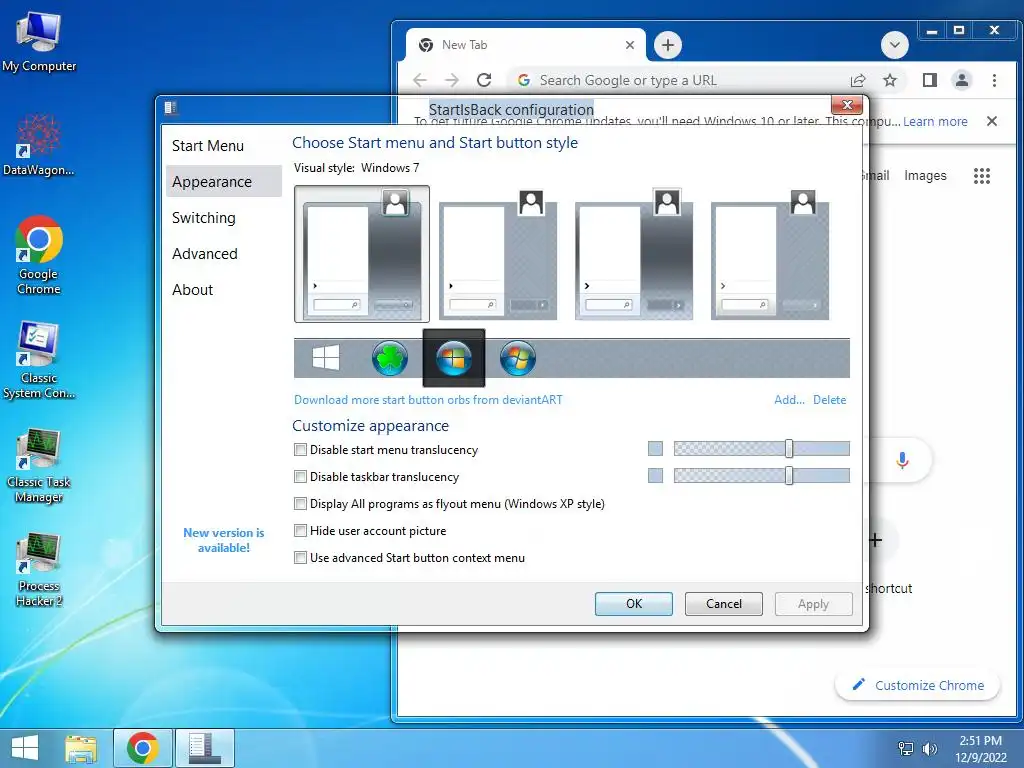Choose the green clover start orb
The height and width of the screenshot is (768, 1024).
point(389,358)
